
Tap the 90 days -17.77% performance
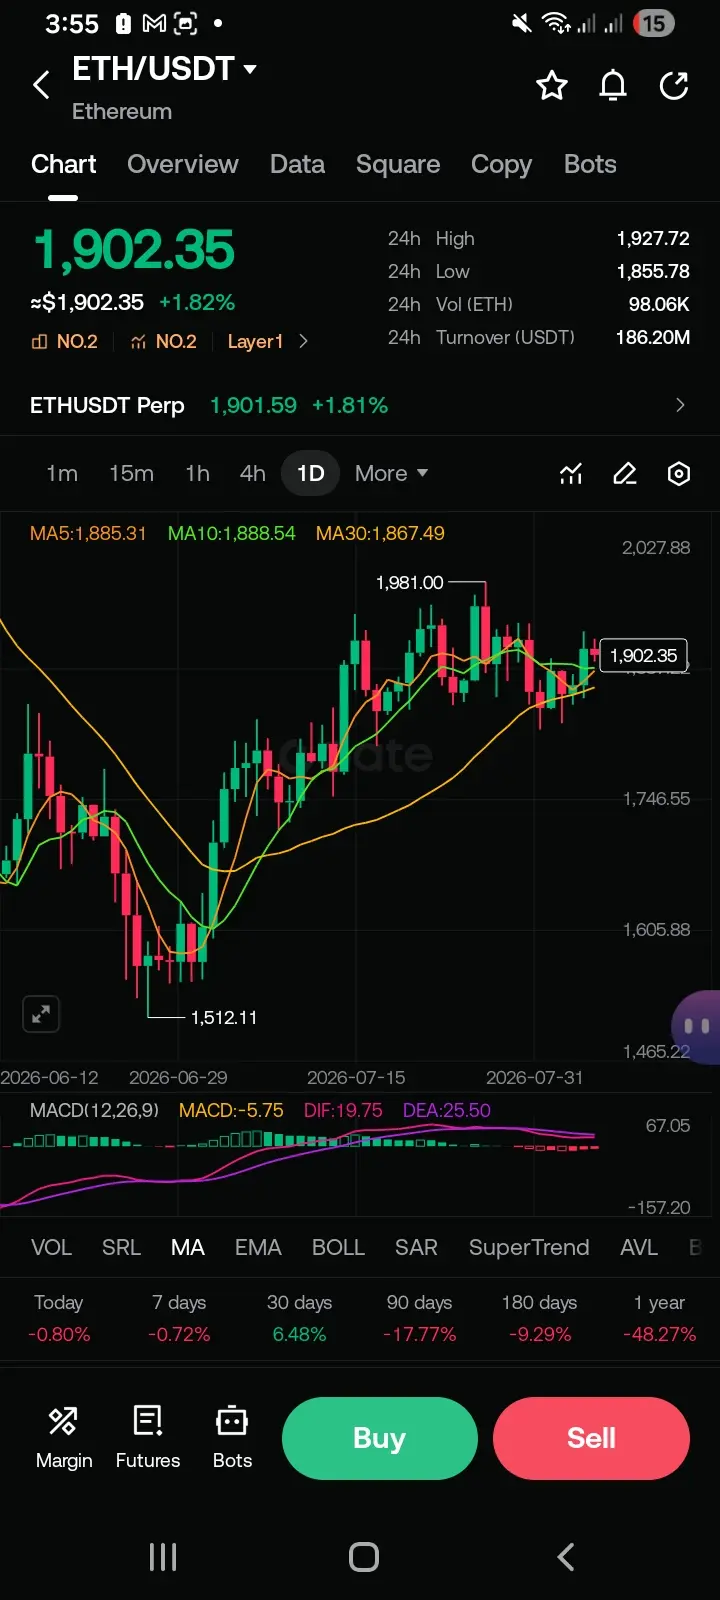419,1318
